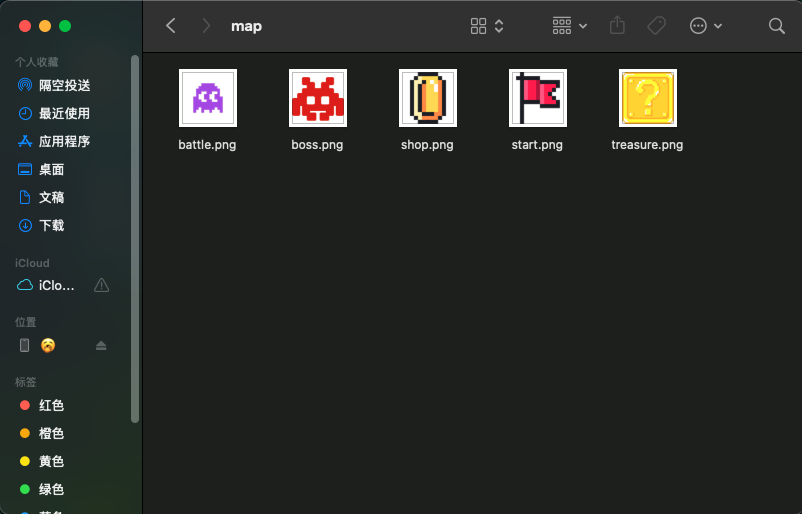Click the Tags toolbar icon
This screenshot has height=514, width=802.
click(x=656, y=26)
